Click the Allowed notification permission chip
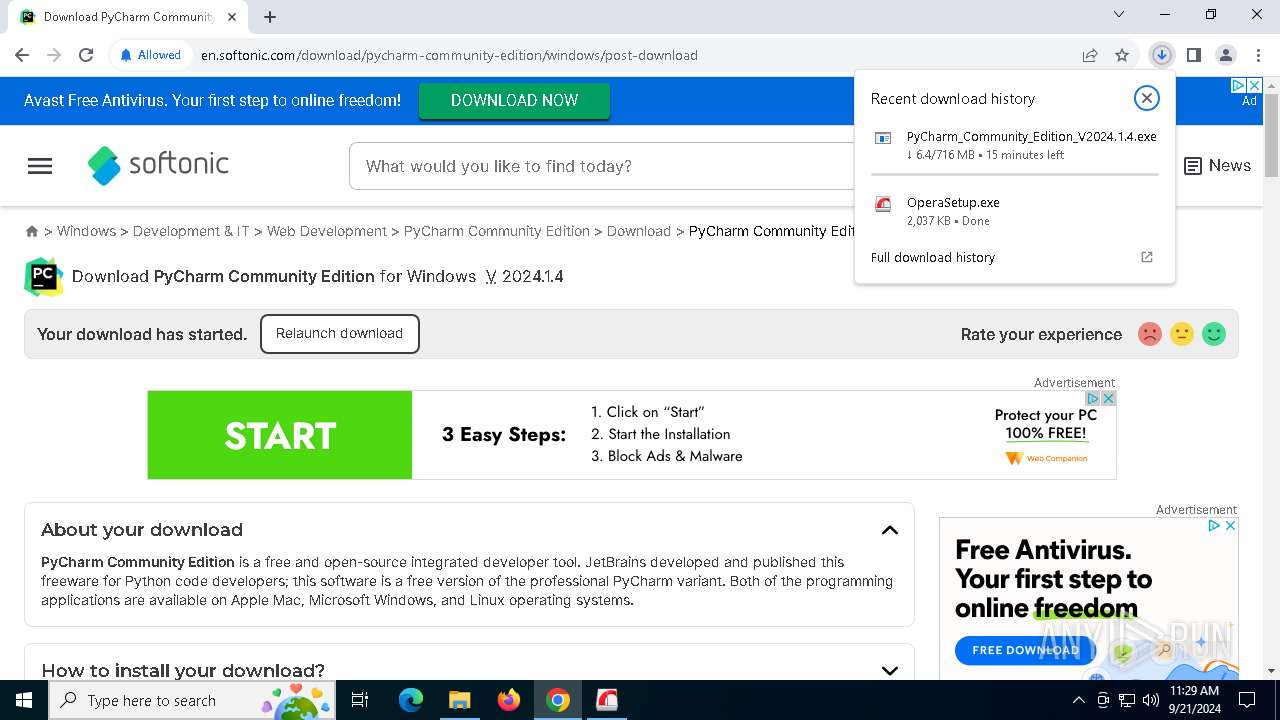 point(150,55)
